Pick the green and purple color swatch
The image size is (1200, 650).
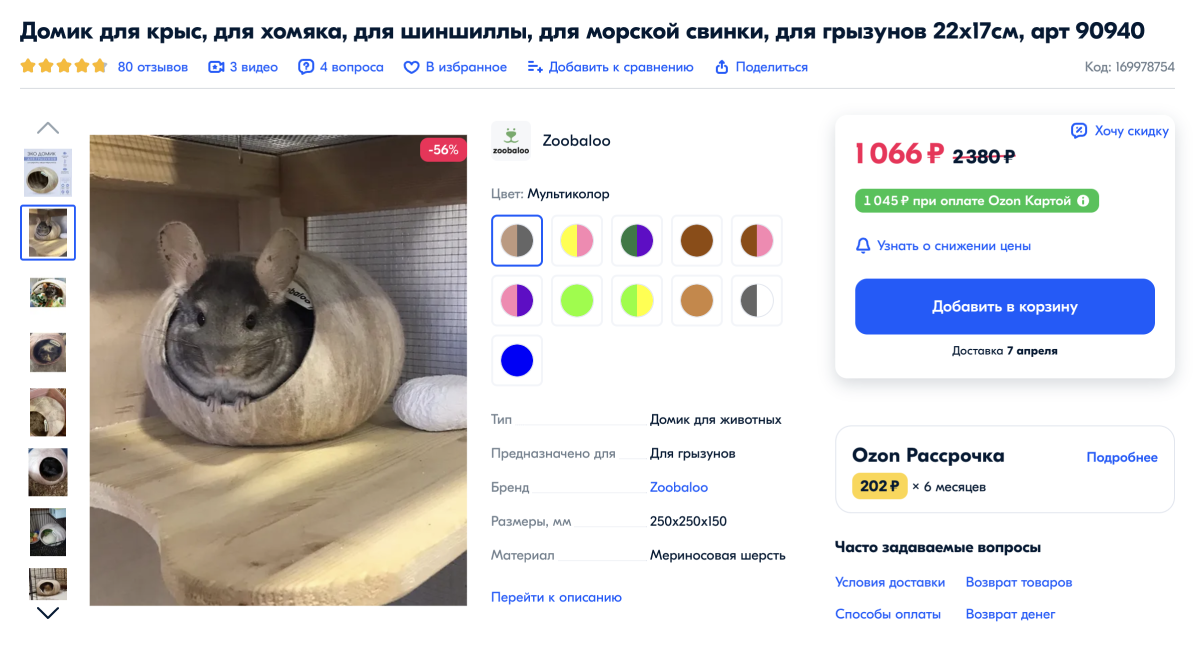(637, 241)
